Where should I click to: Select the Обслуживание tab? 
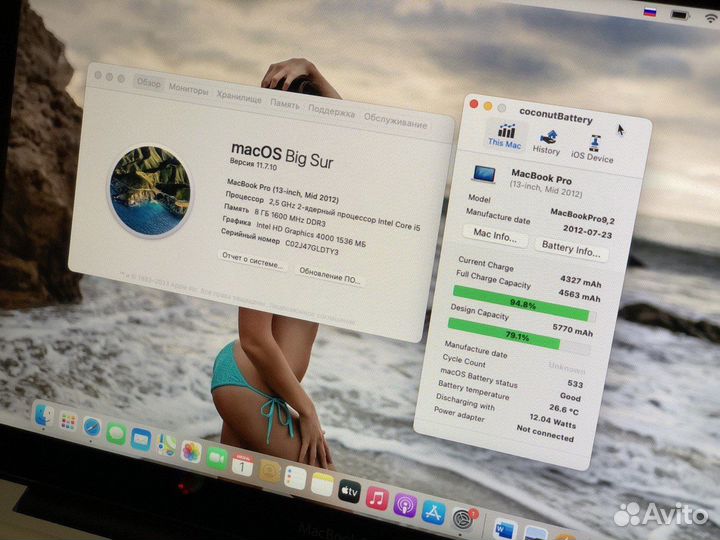[396, 120]
